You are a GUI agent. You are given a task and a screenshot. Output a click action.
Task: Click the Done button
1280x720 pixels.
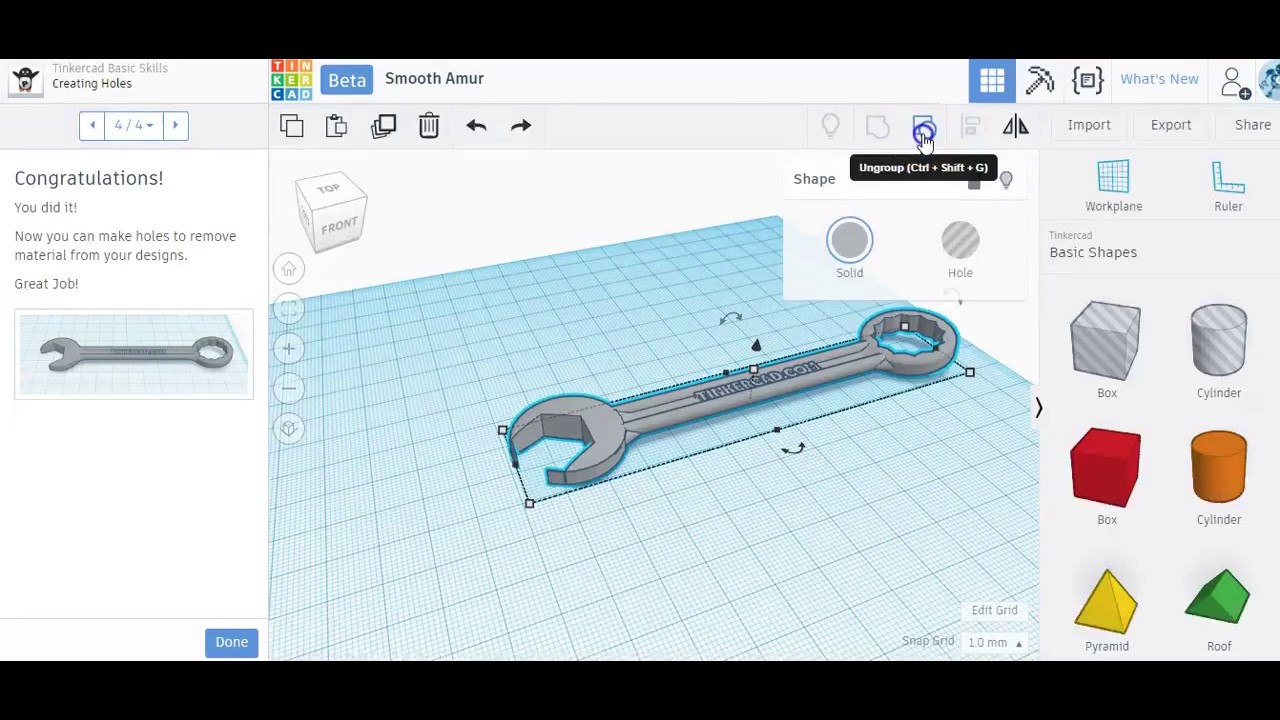231,642
